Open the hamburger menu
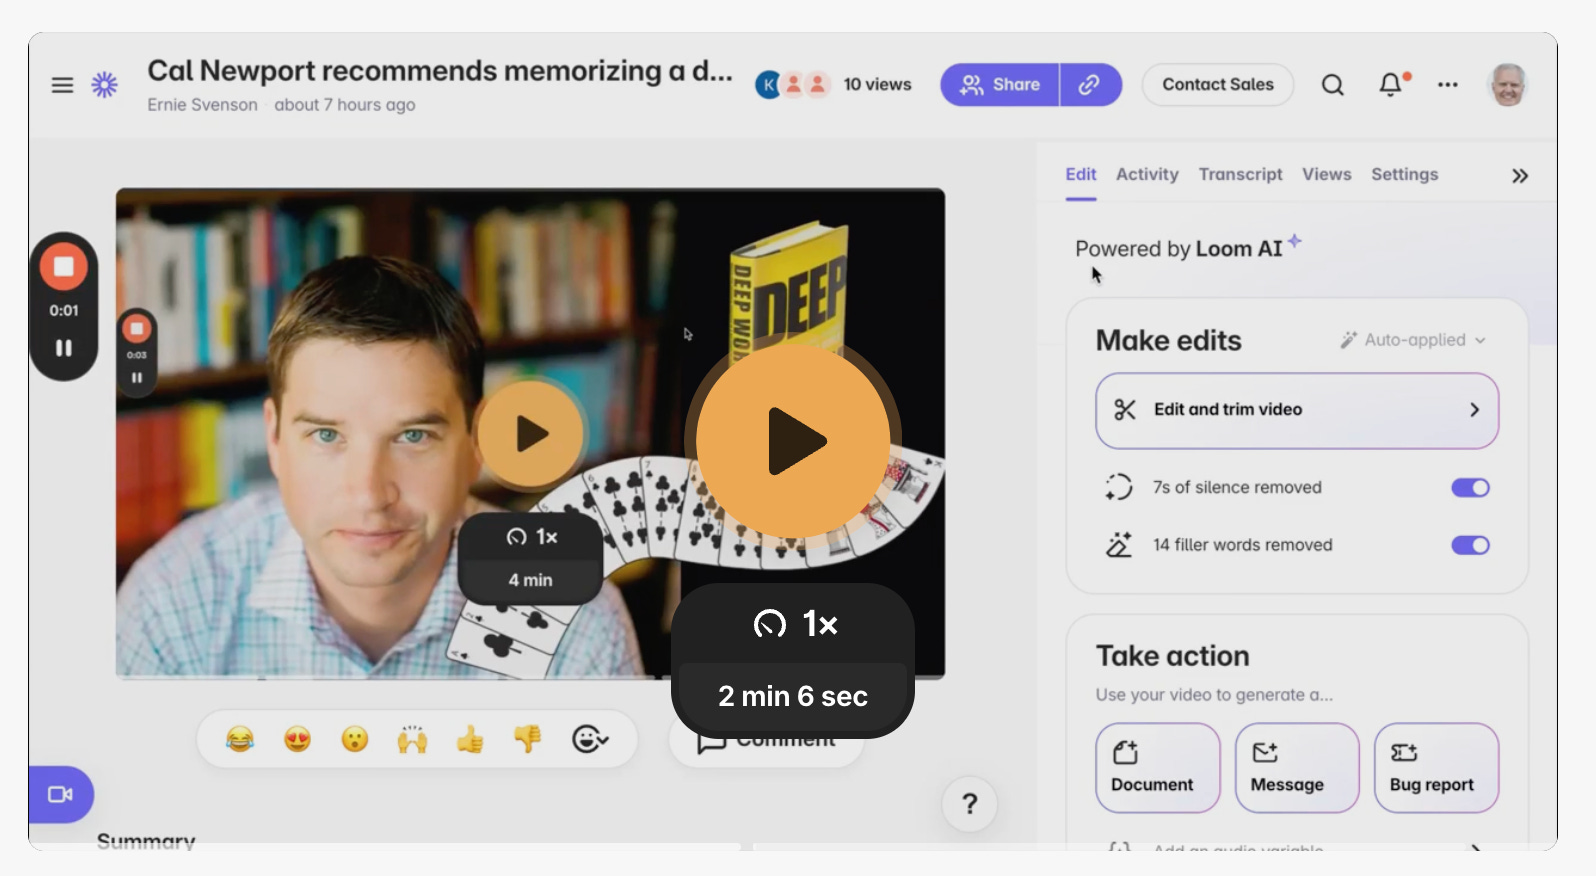The height and width of the screenshot is (876, 1596). click(62, 85)
